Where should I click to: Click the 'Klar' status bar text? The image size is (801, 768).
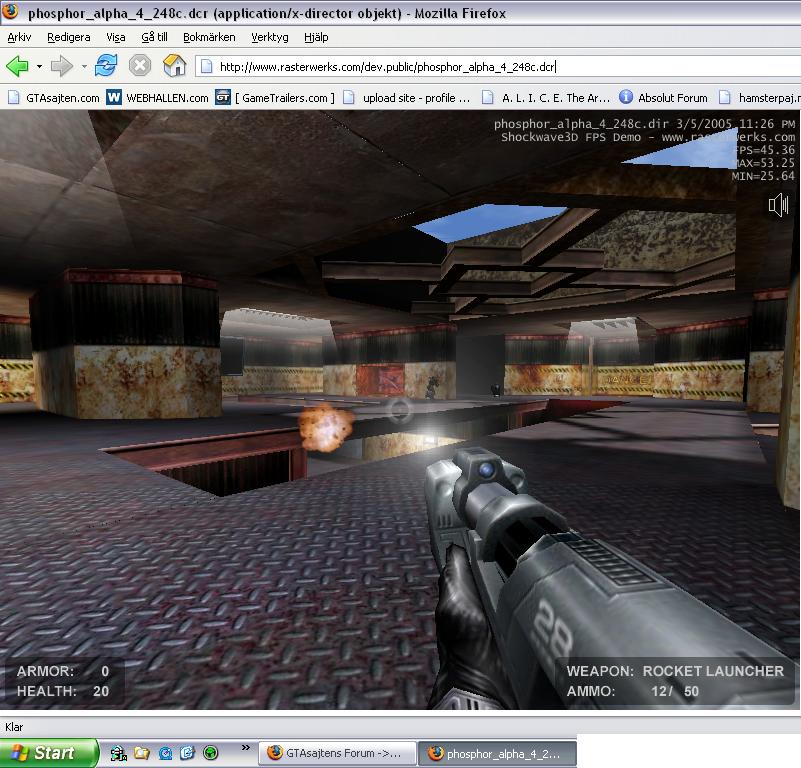(x=14, y=727)
